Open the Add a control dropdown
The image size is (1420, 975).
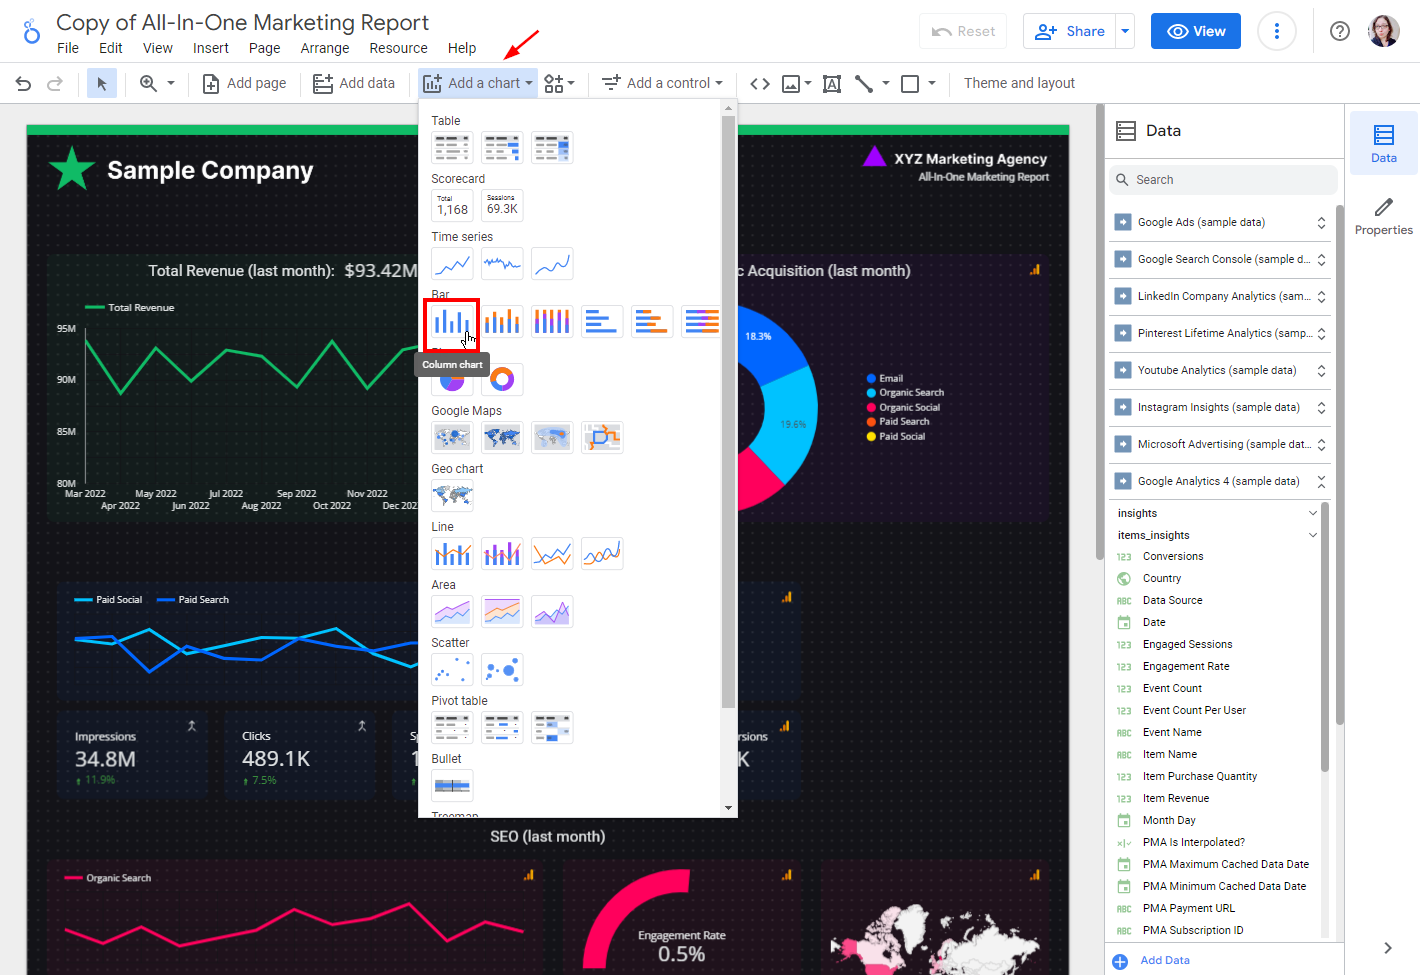coord(662,83)
